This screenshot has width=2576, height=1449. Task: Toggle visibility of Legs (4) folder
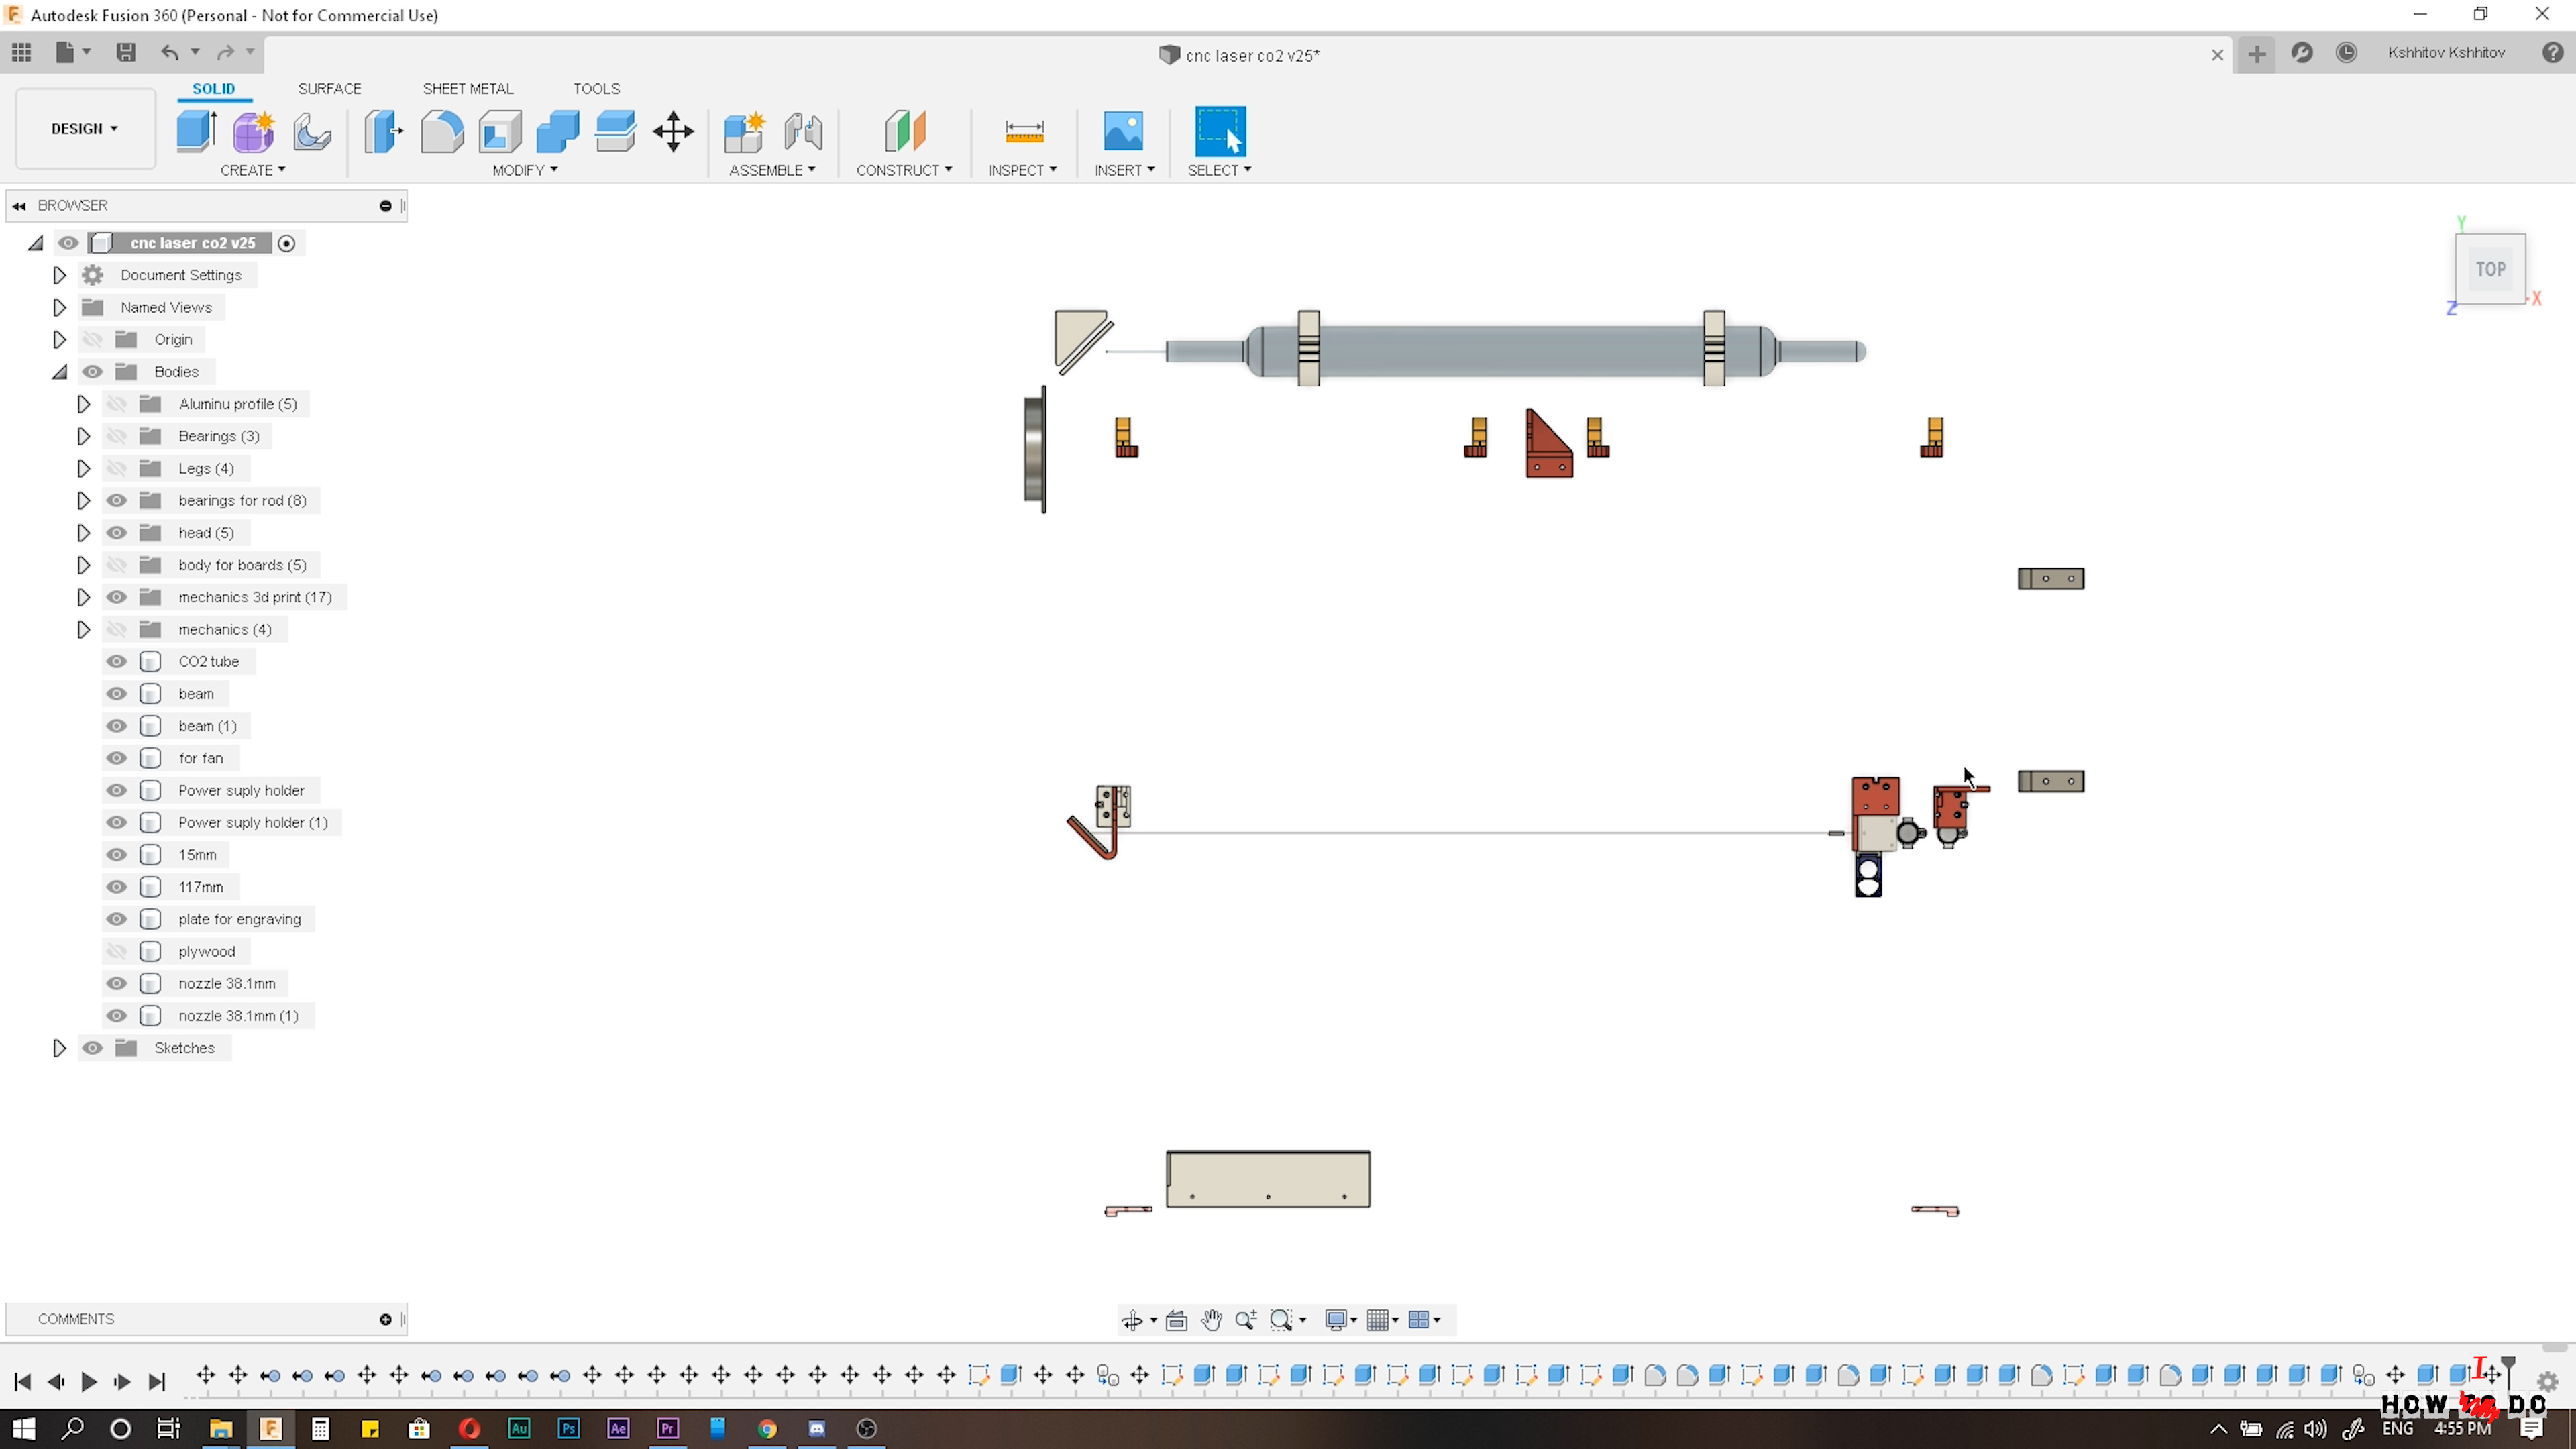pyautogui.click(x=117, y=468)
